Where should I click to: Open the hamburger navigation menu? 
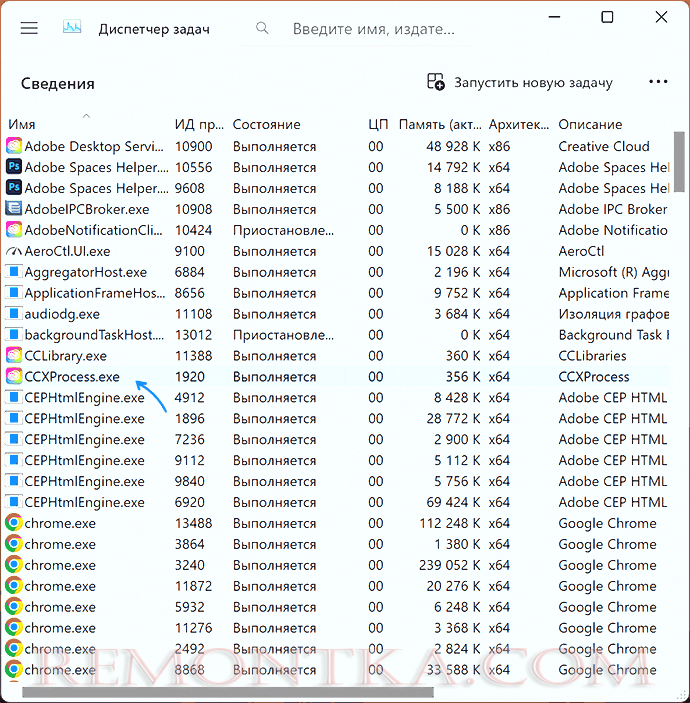pyautogui.click(x=29, y=28)
